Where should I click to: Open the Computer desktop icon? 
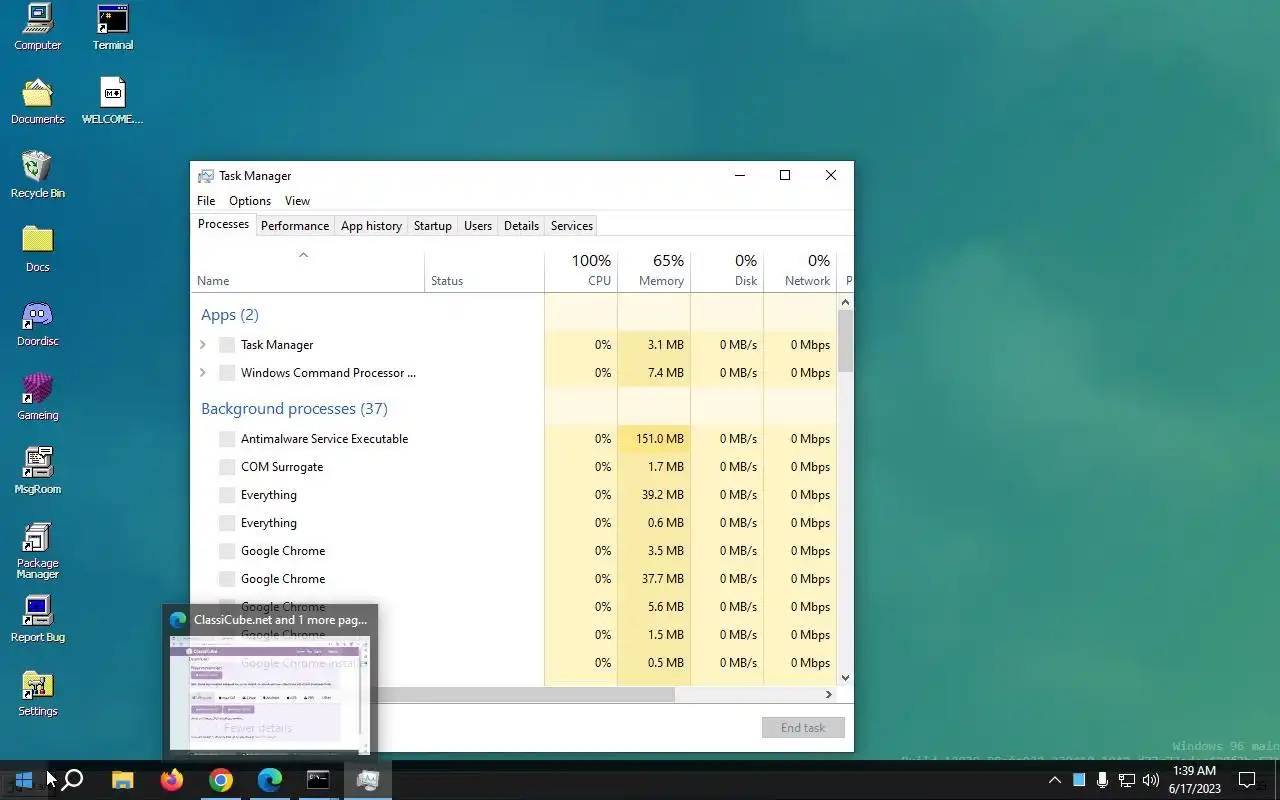(37, 27)
